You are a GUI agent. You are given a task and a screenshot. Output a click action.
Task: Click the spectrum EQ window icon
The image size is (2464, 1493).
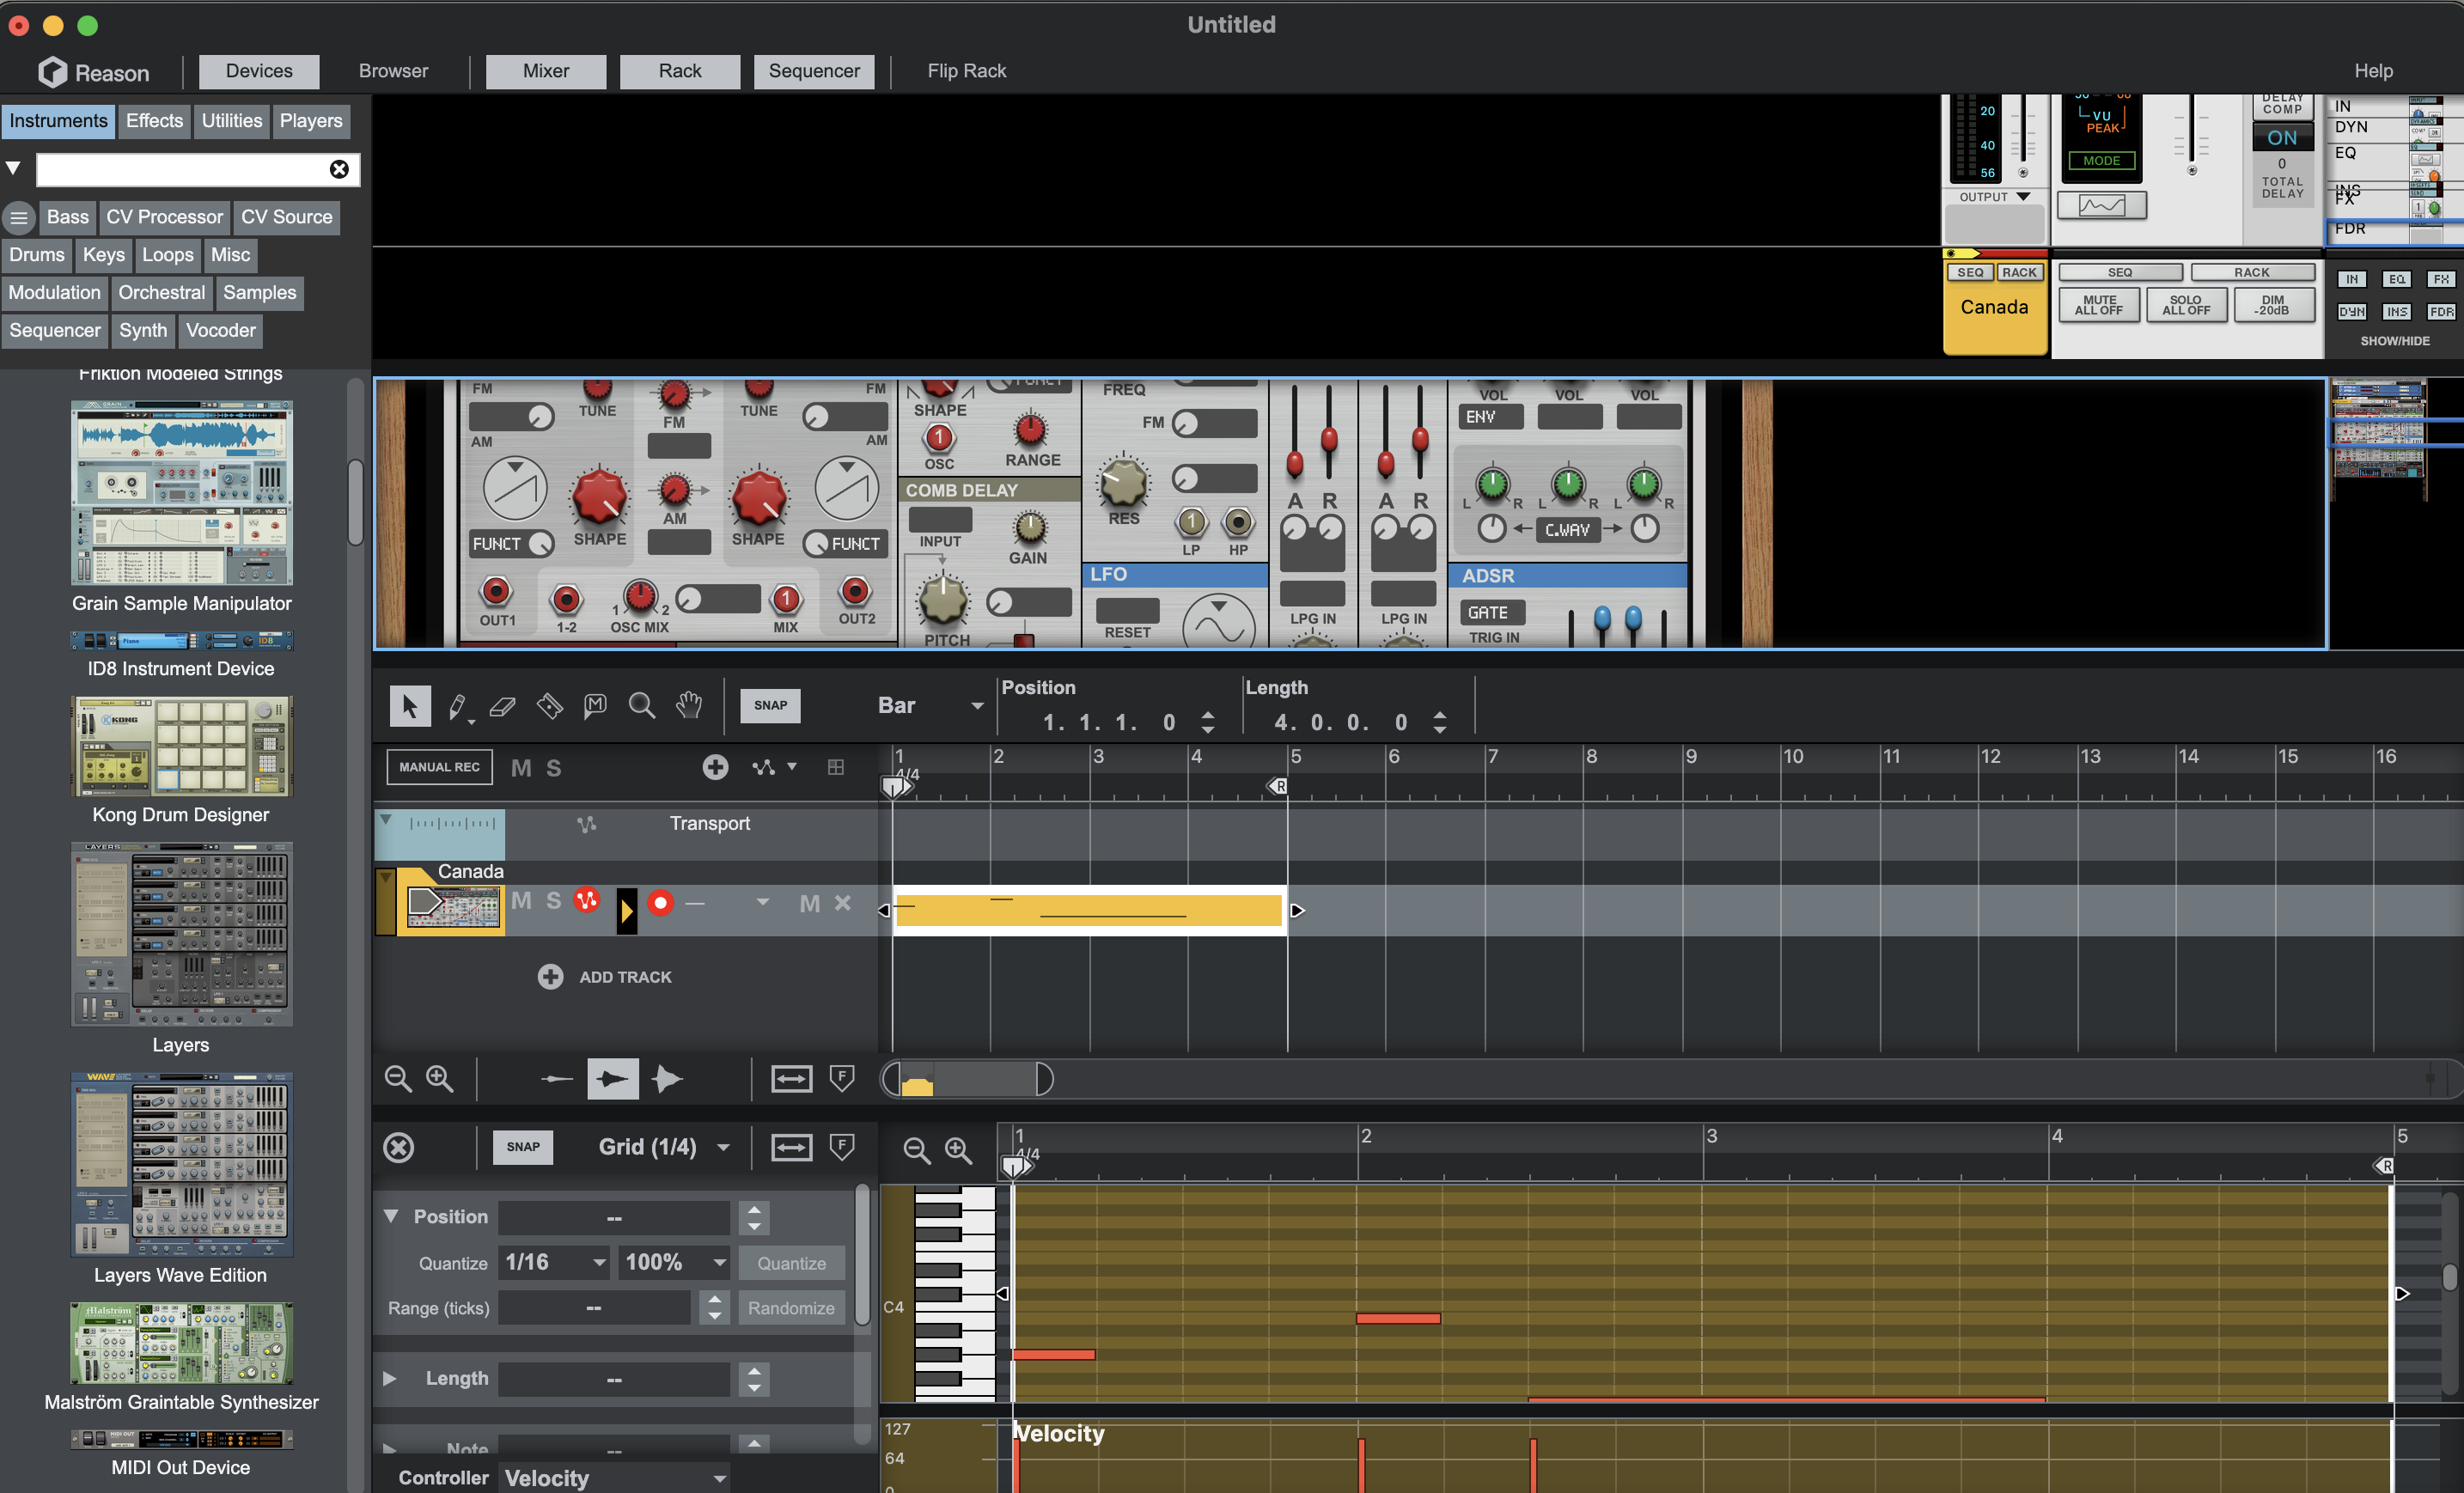2102,205
